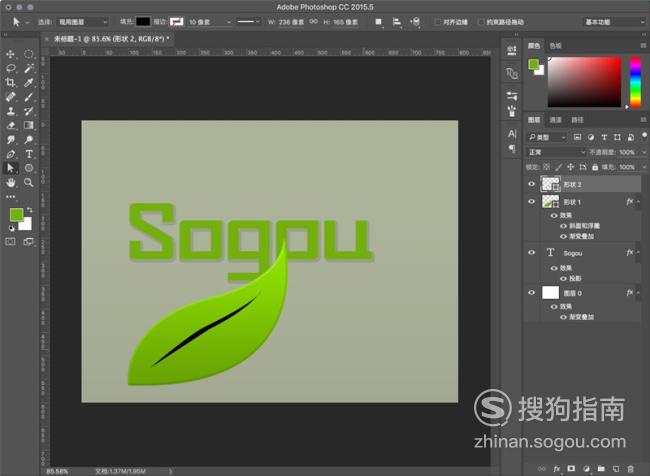Add a layer style with fx button

[x=557, y=469]
